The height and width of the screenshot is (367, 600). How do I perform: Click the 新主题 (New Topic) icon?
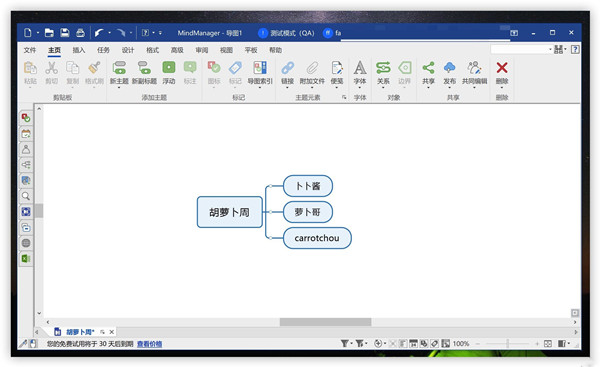tap(119, 68)
